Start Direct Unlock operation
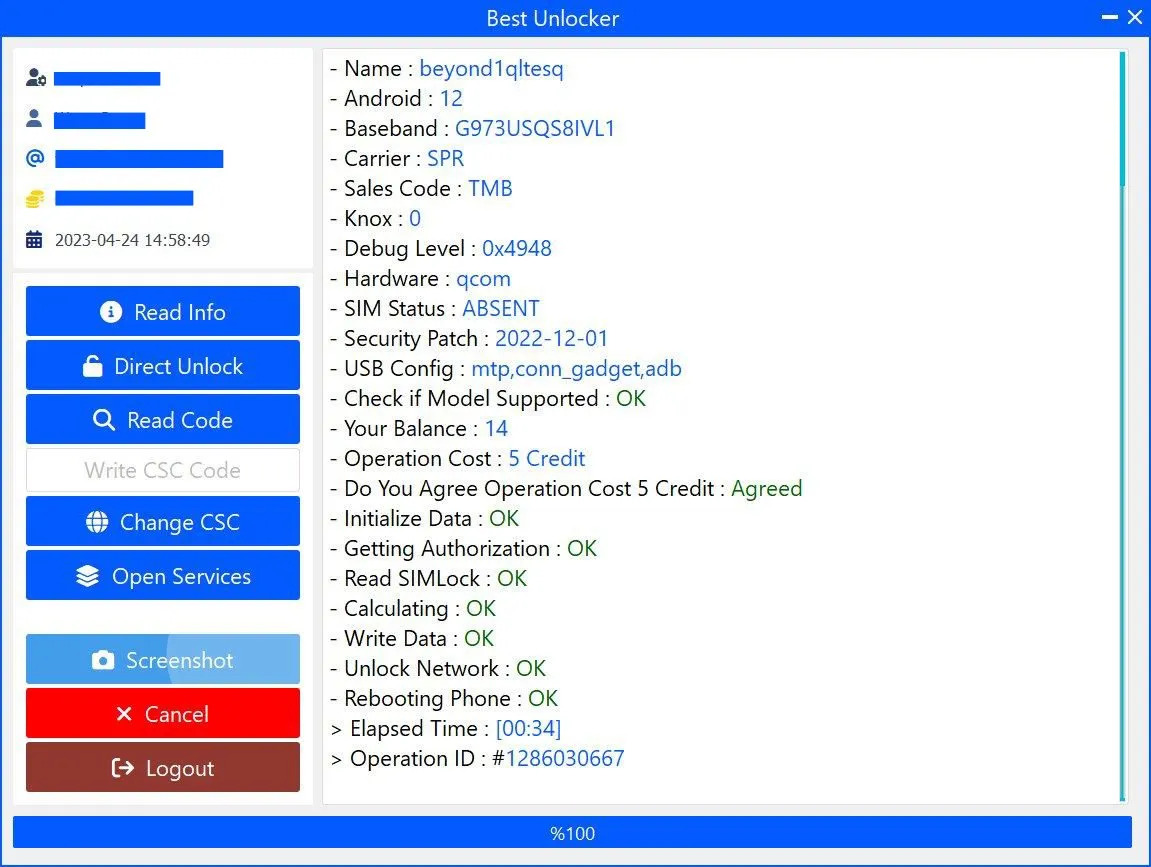 pyautogui.click(x=162, y=366)
